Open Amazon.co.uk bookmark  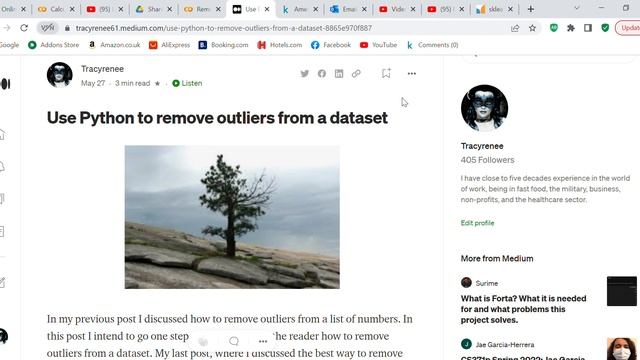coord(115,45)
